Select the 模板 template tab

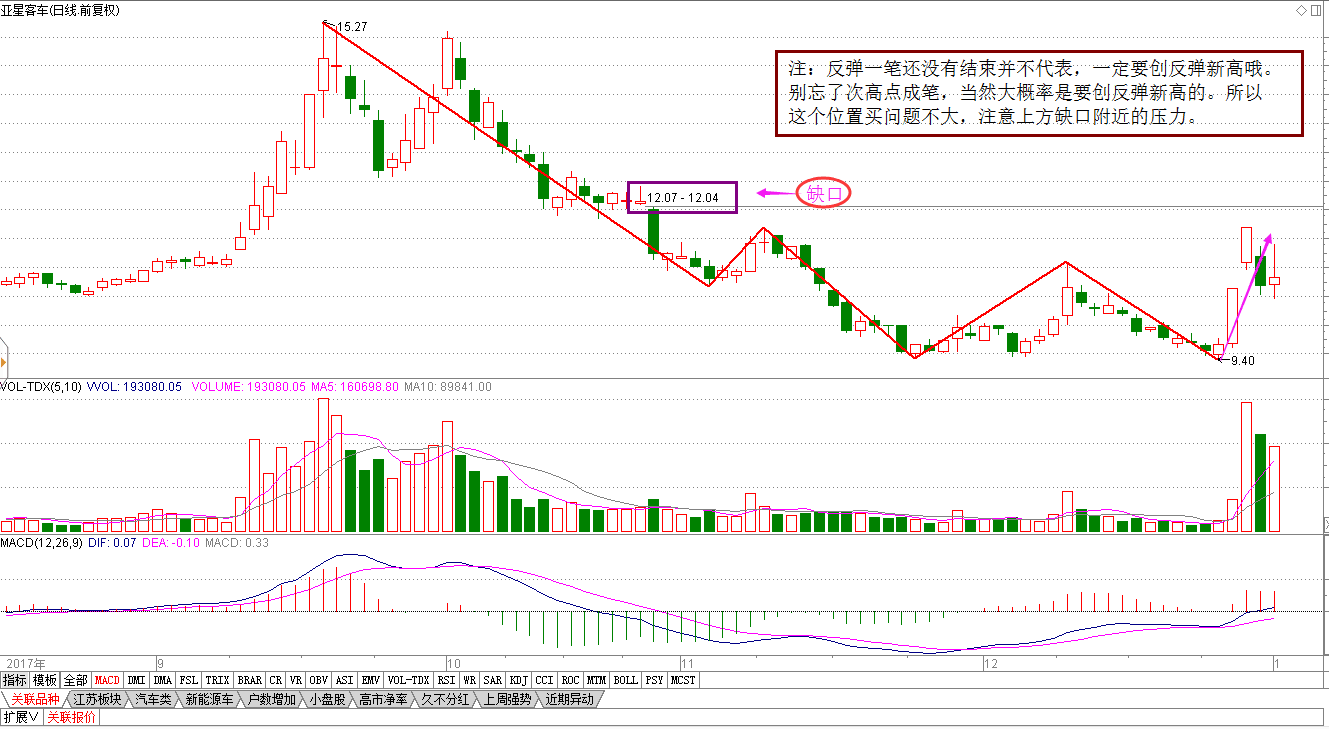coord(45,680)
